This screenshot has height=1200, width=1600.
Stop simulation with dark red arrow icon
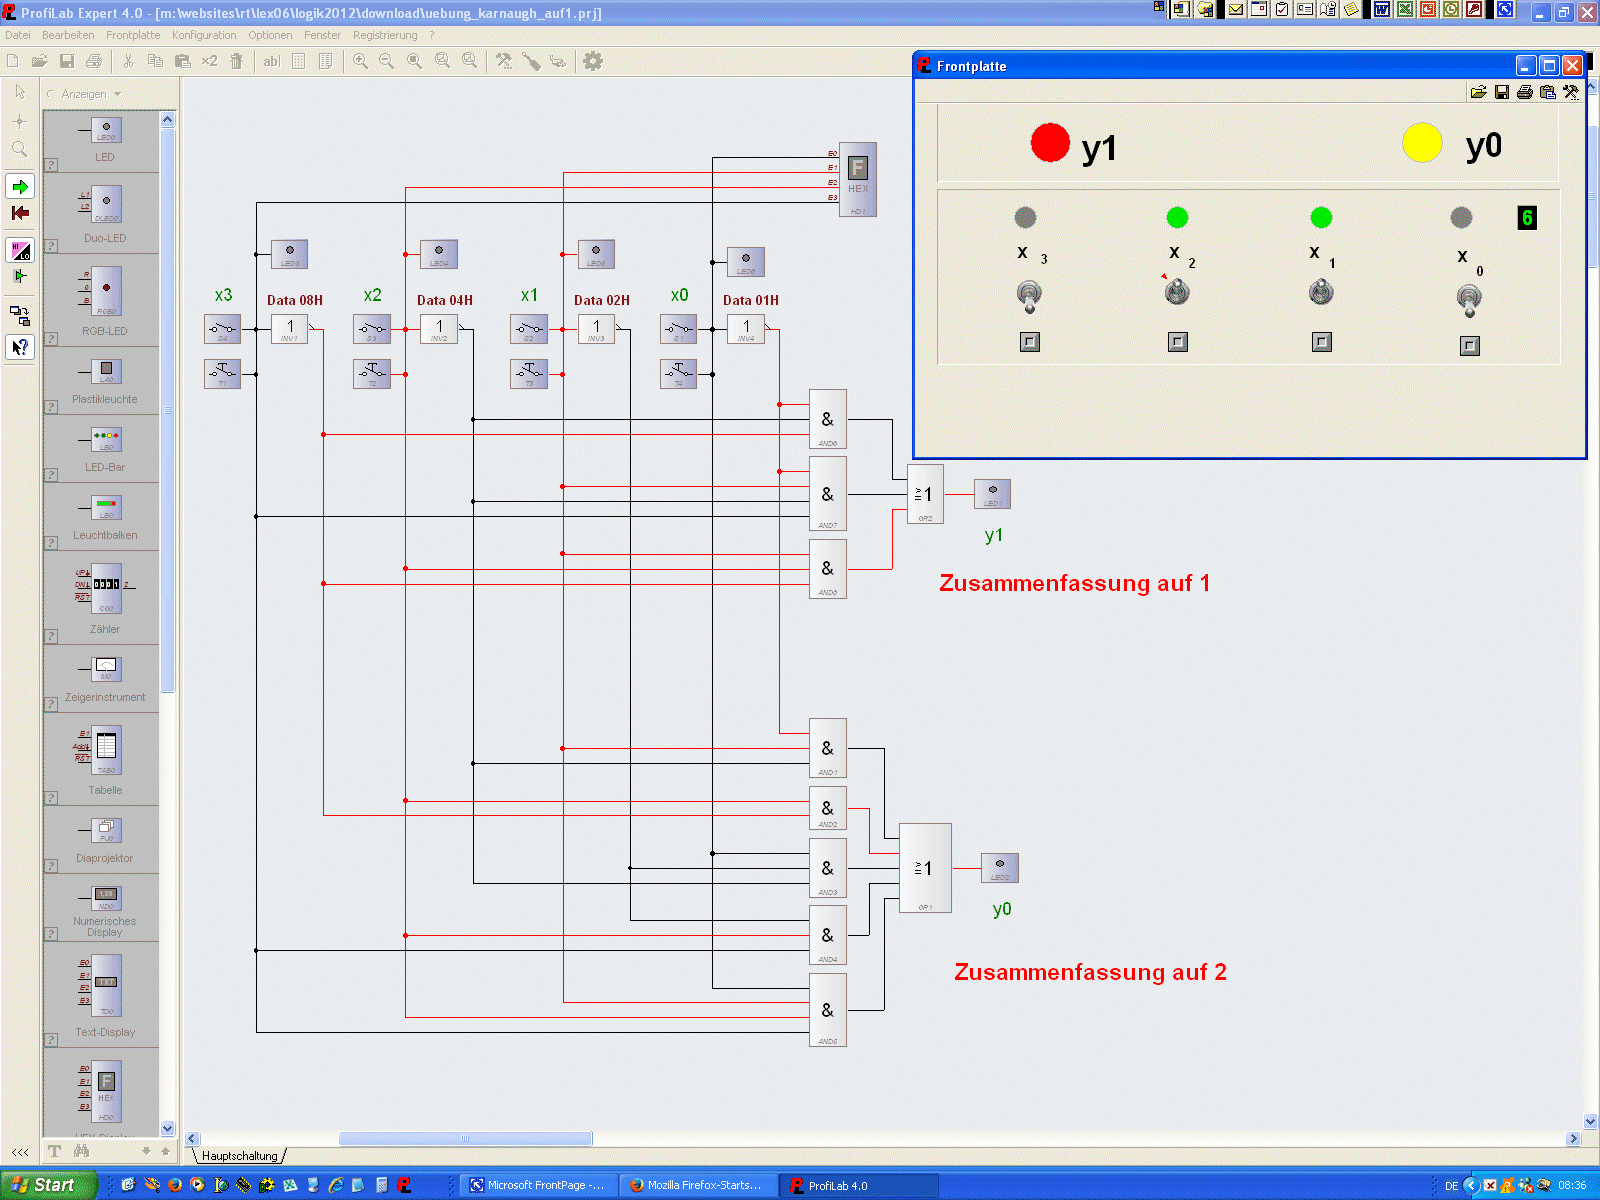[x=20, y=213]
